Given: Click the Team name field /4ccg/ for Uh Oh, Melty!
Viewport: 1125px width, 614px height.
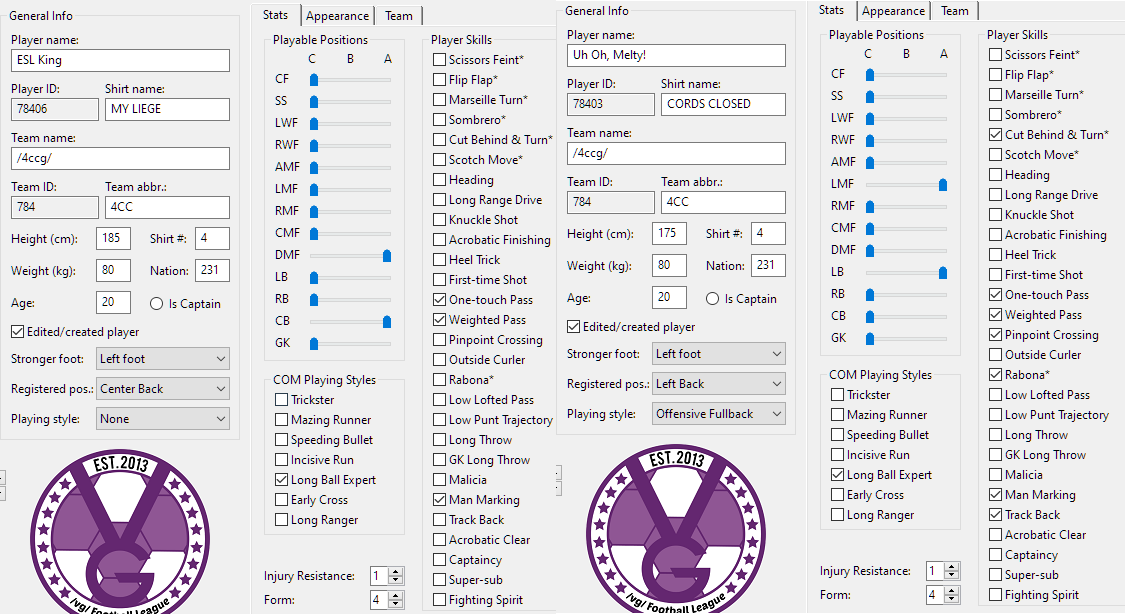Looking at the screenshot, I should point(676,154).
